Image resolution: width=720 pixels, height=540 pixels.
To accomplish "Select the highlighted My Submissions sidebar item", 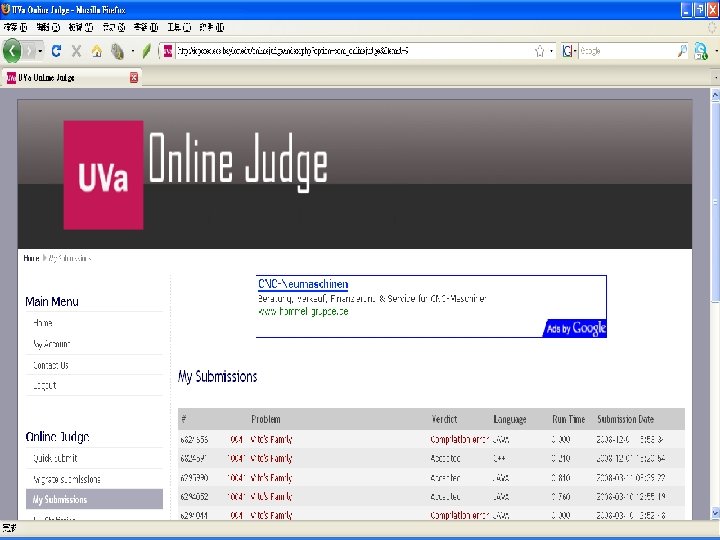I will (94, 499).
